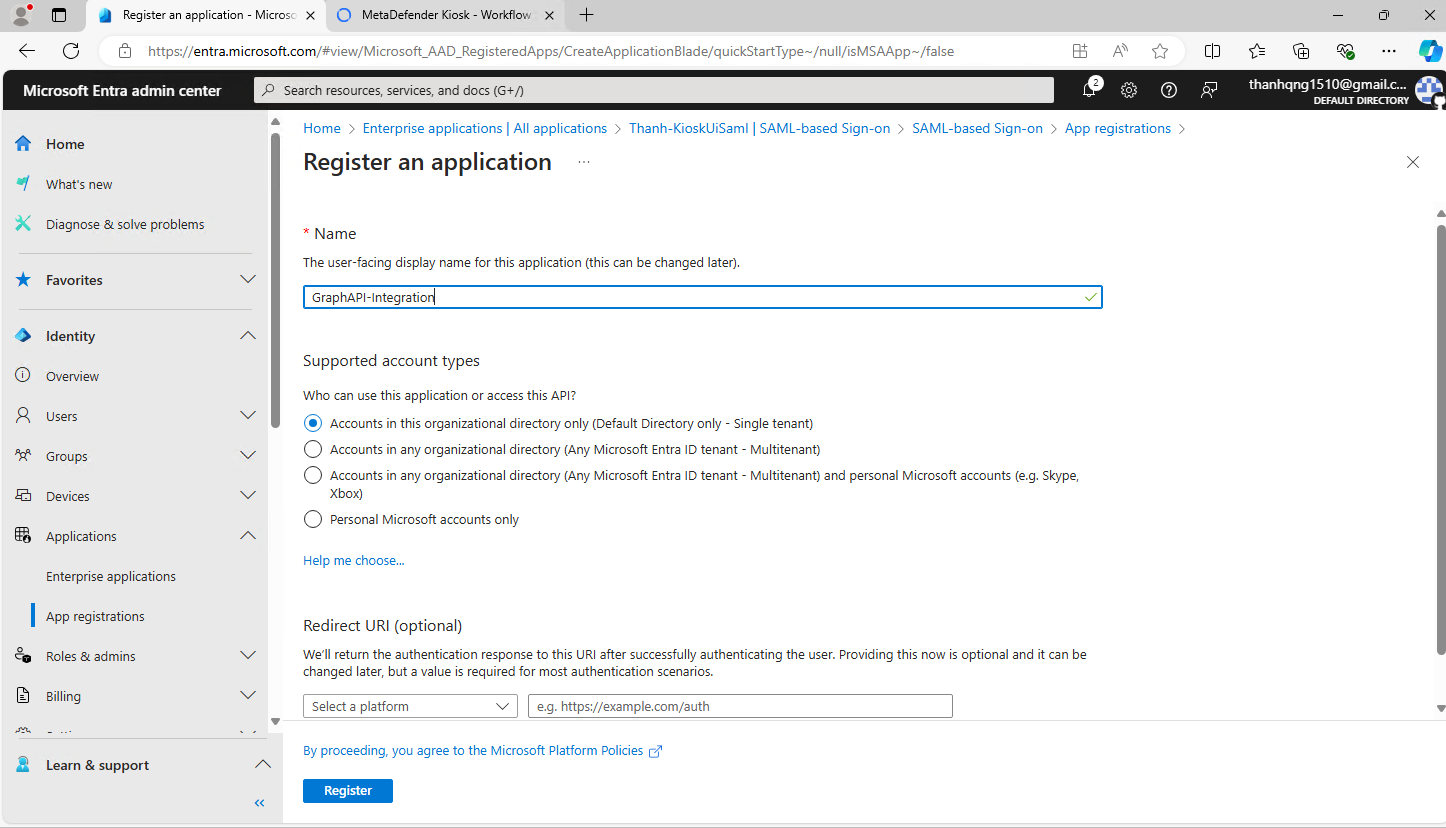Open browser settings and more menu
1446x828 pixels.
tap(1389, 51)
